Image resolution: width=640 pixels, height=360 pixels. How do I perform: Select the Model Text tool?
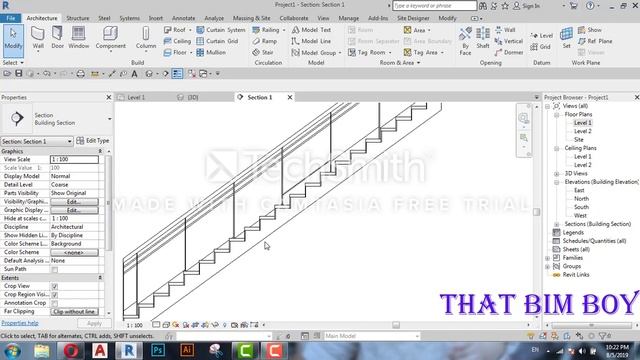pos(311,30)
